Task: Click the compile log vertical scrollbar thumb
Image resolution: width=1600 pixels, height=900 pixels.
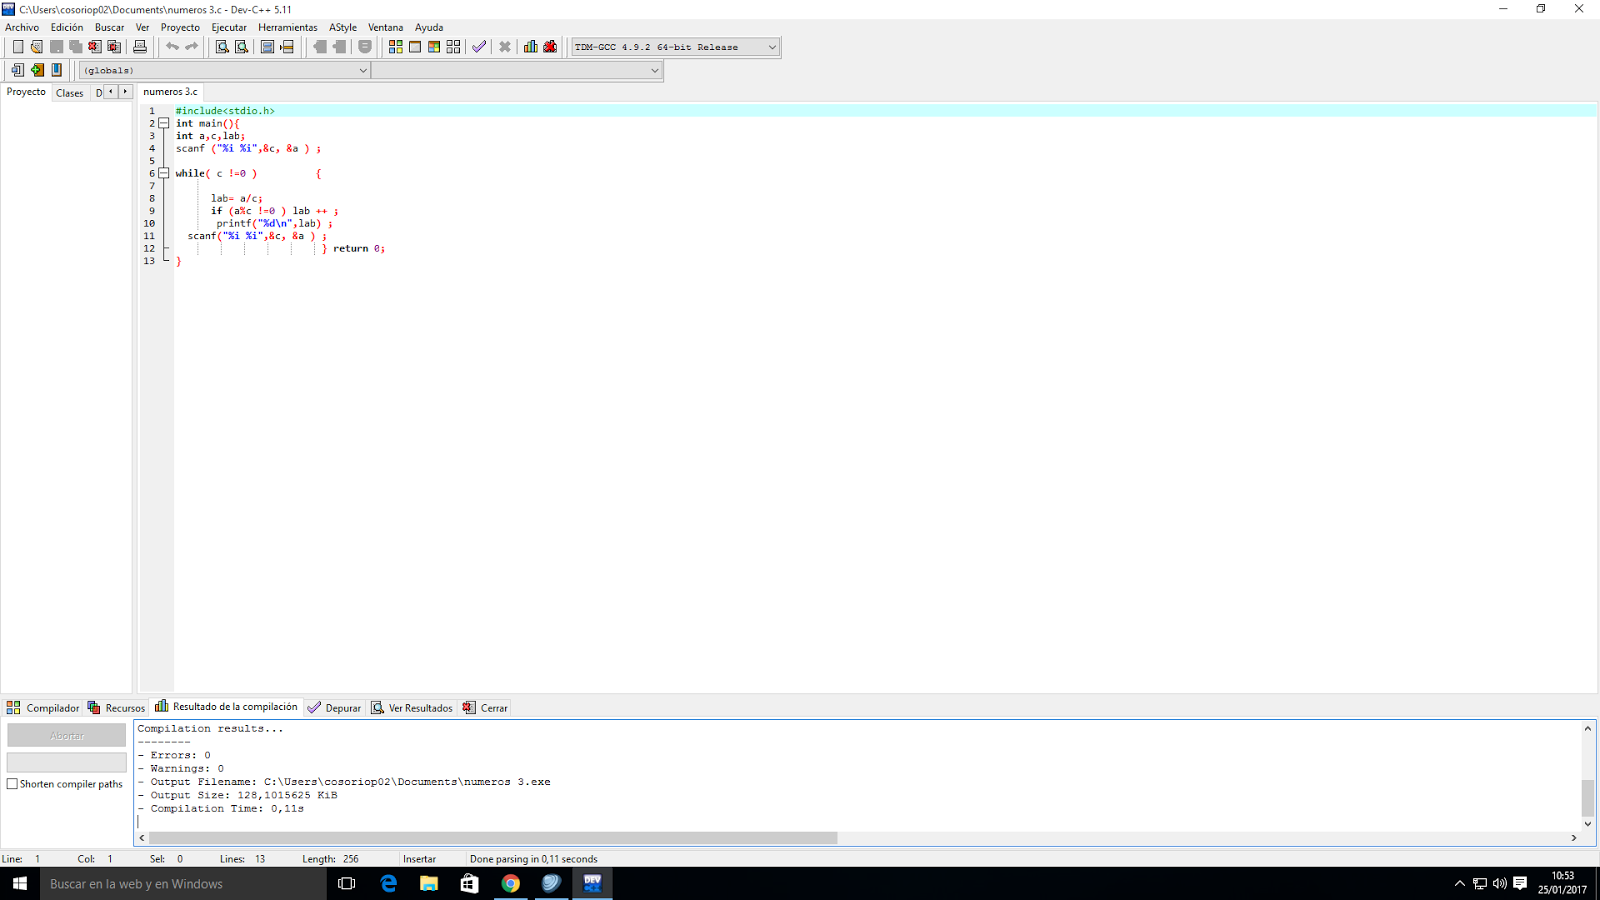Action: click(1587, 798)
